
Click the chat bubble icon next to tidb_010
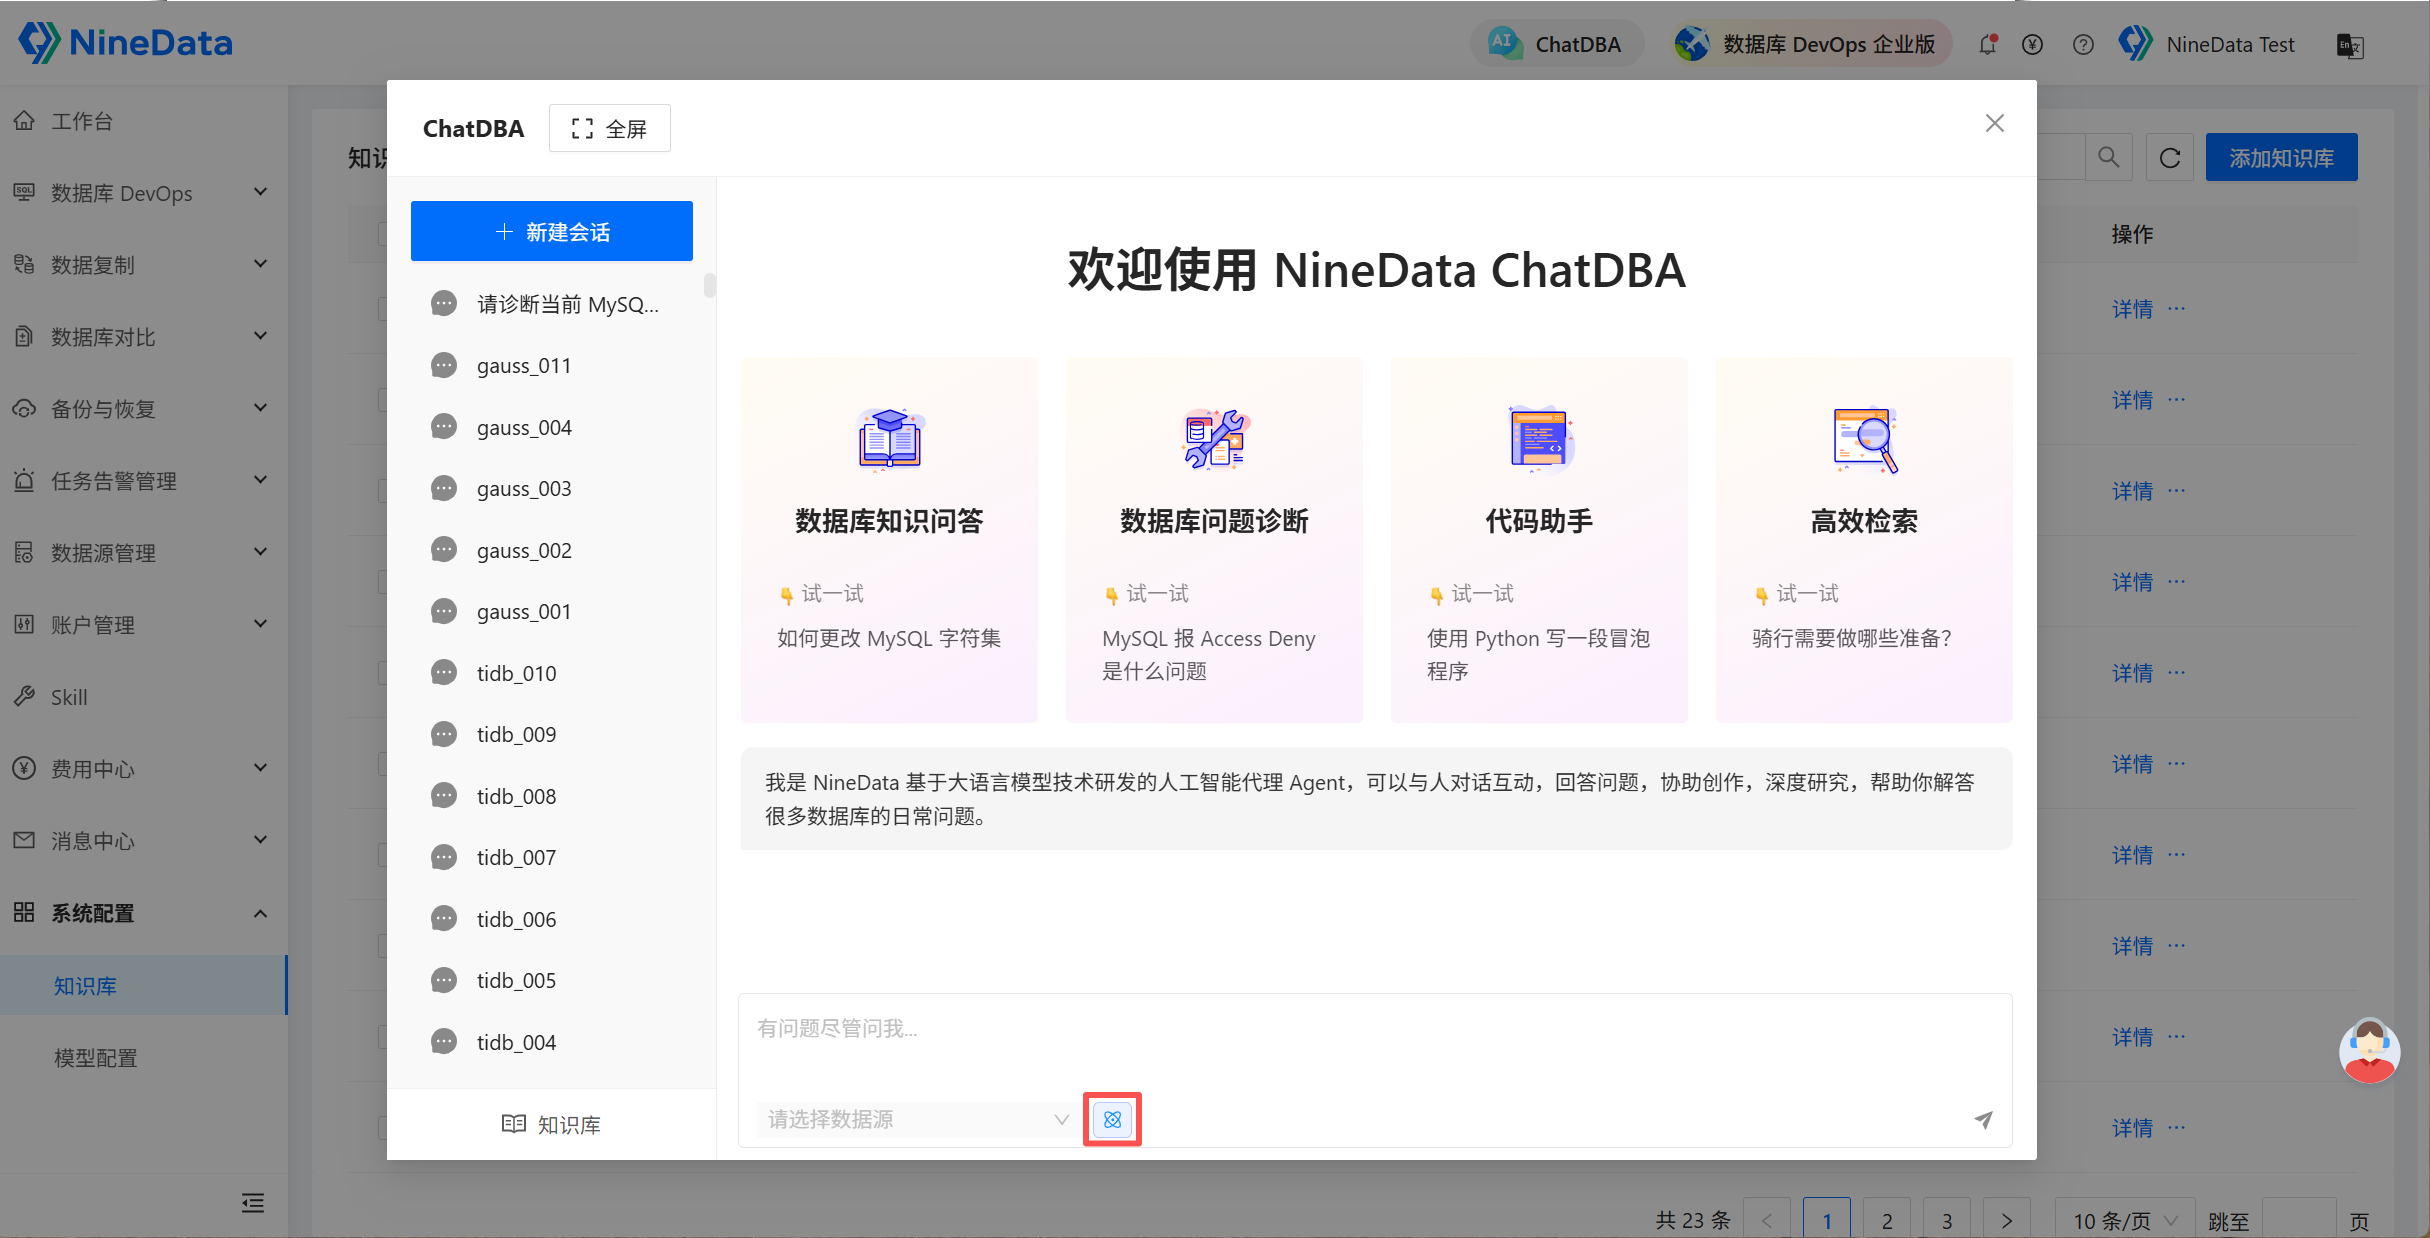pyautogui.click(x=444, y=673)
